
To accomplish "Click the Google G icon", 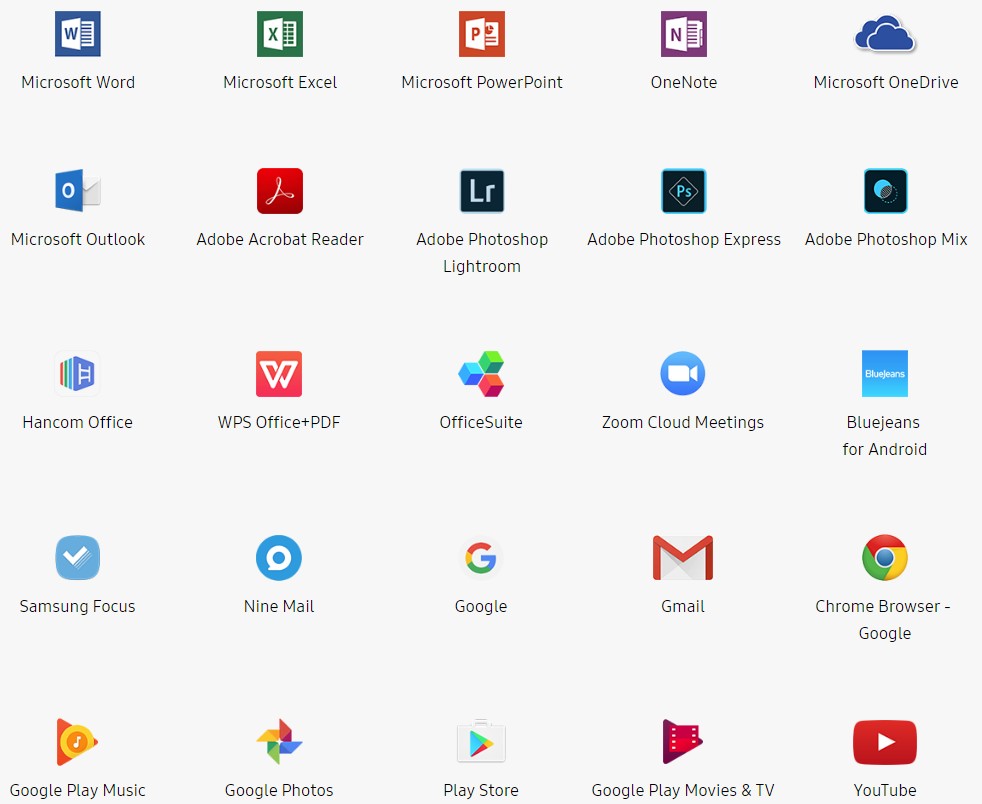I will coord(481,557).
